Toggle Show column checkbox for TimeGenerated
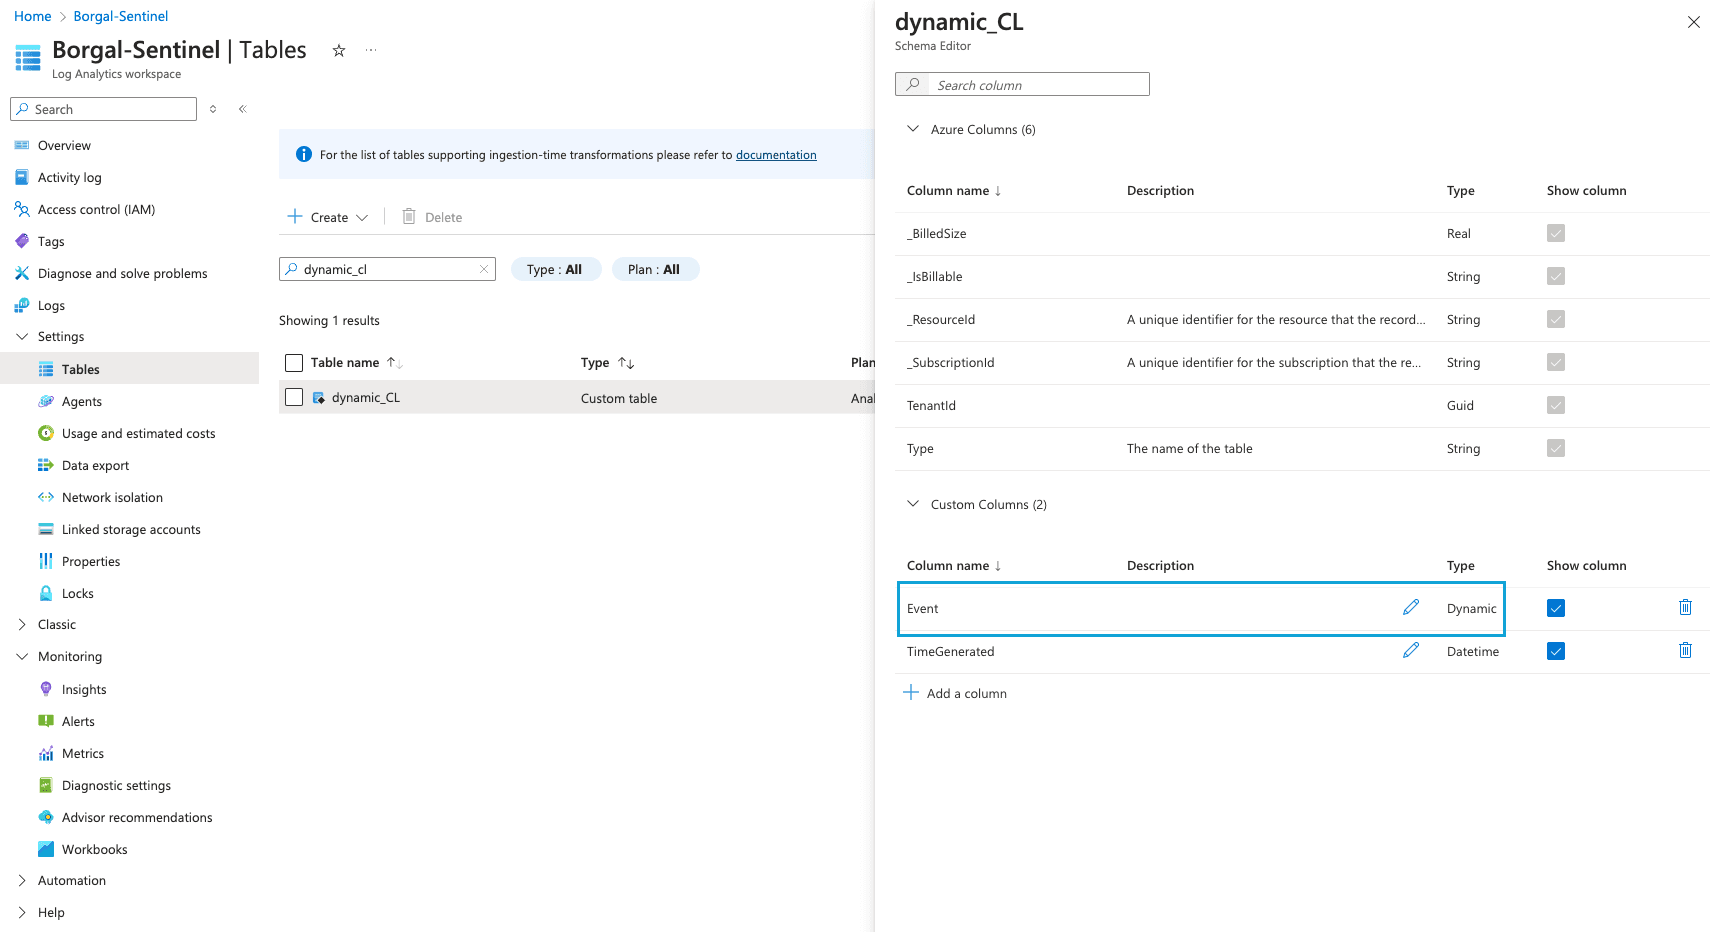The image size is (1727, 932). 1556,651
